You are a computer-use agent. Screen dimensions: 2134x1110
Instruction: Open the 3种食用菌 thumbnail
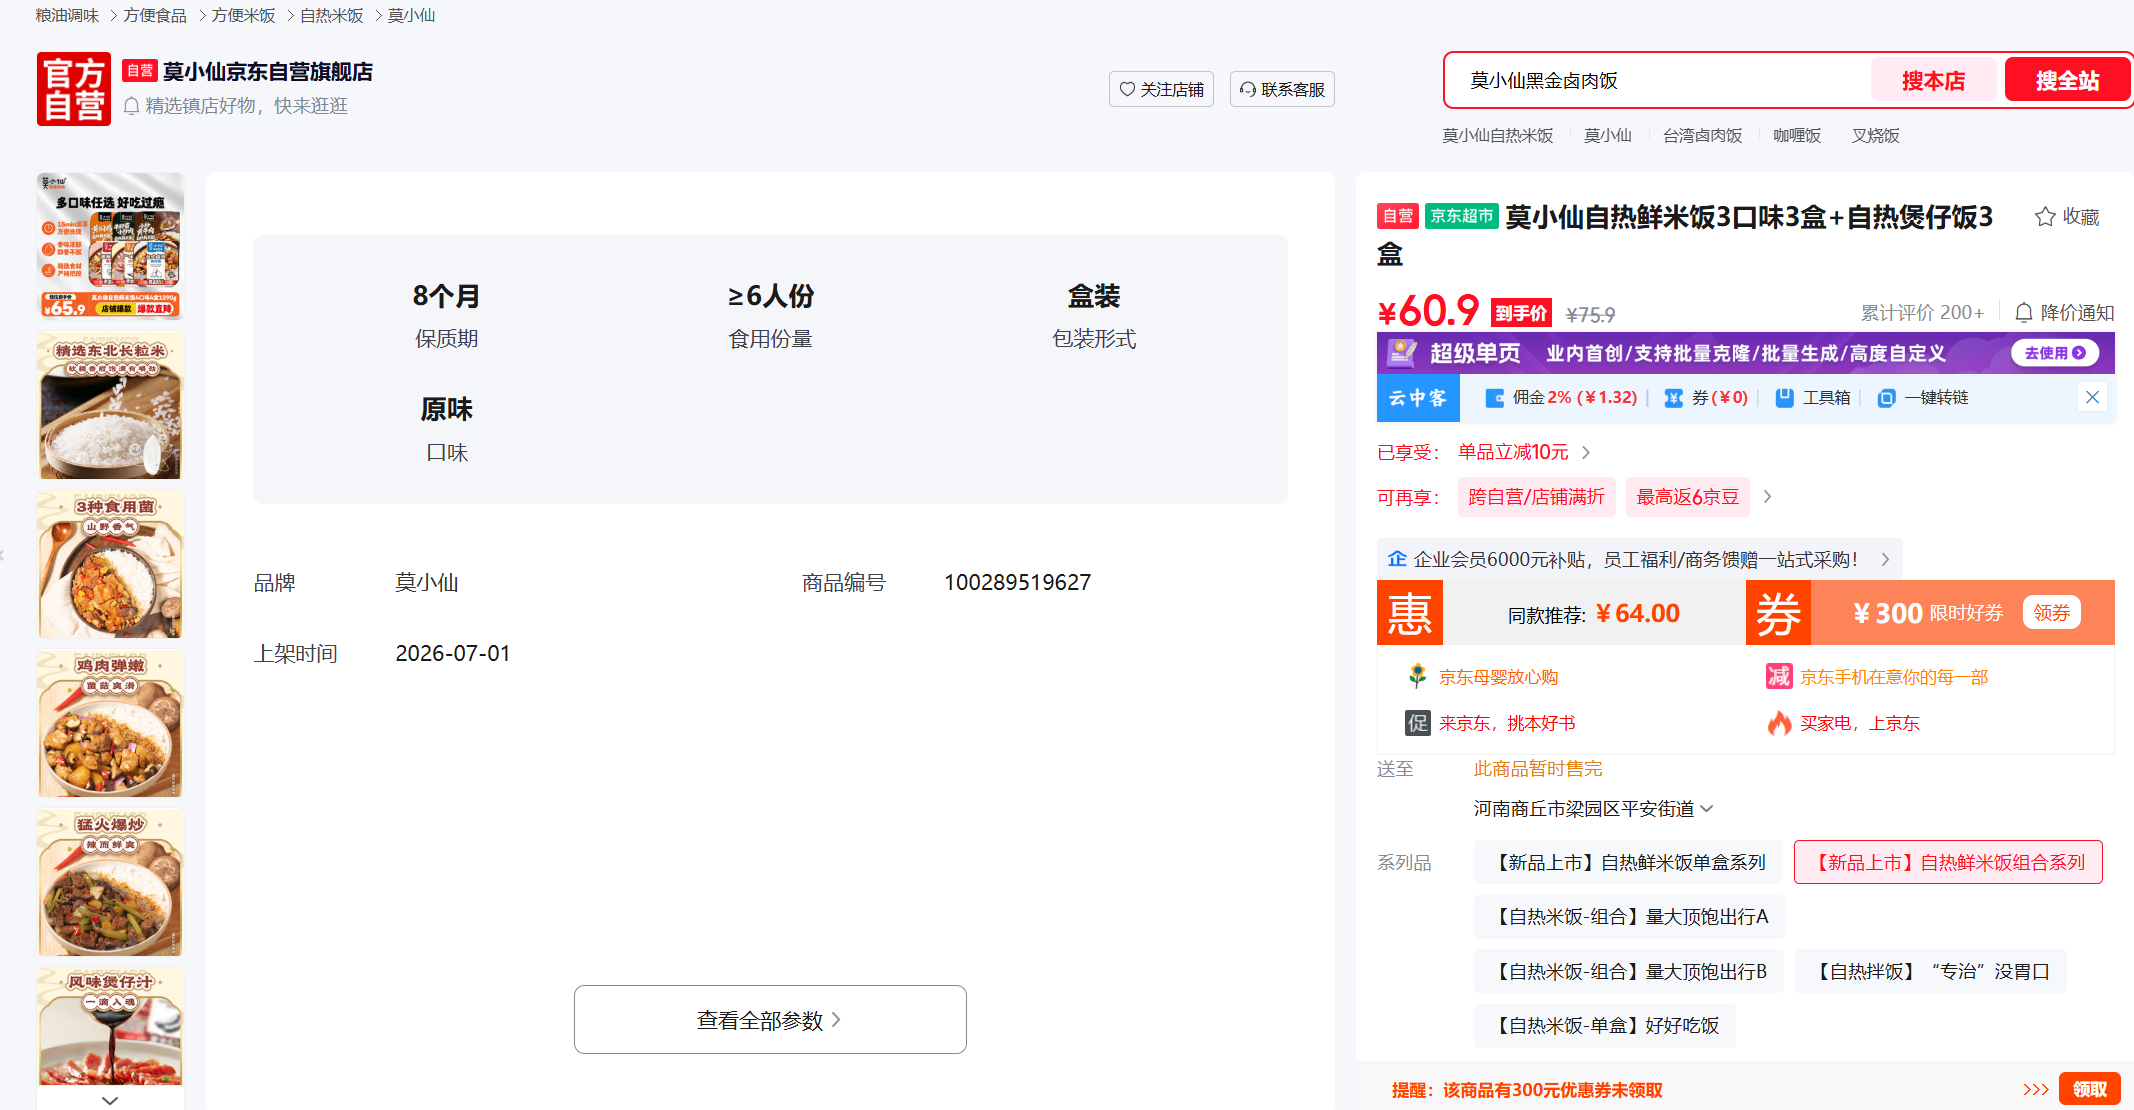(x=110, y=564)
